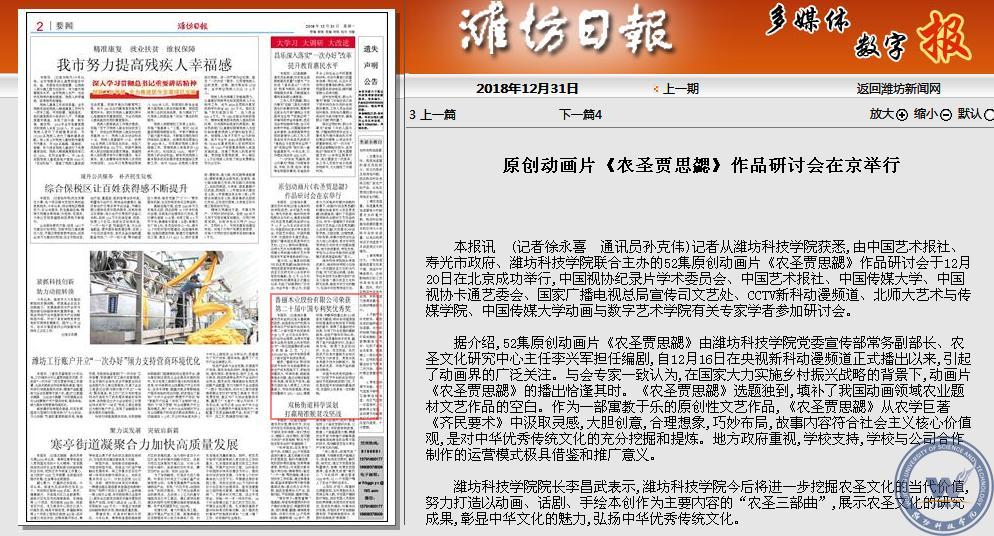Go to the previous issue via 上一期
994x536 pixels.
681,89
